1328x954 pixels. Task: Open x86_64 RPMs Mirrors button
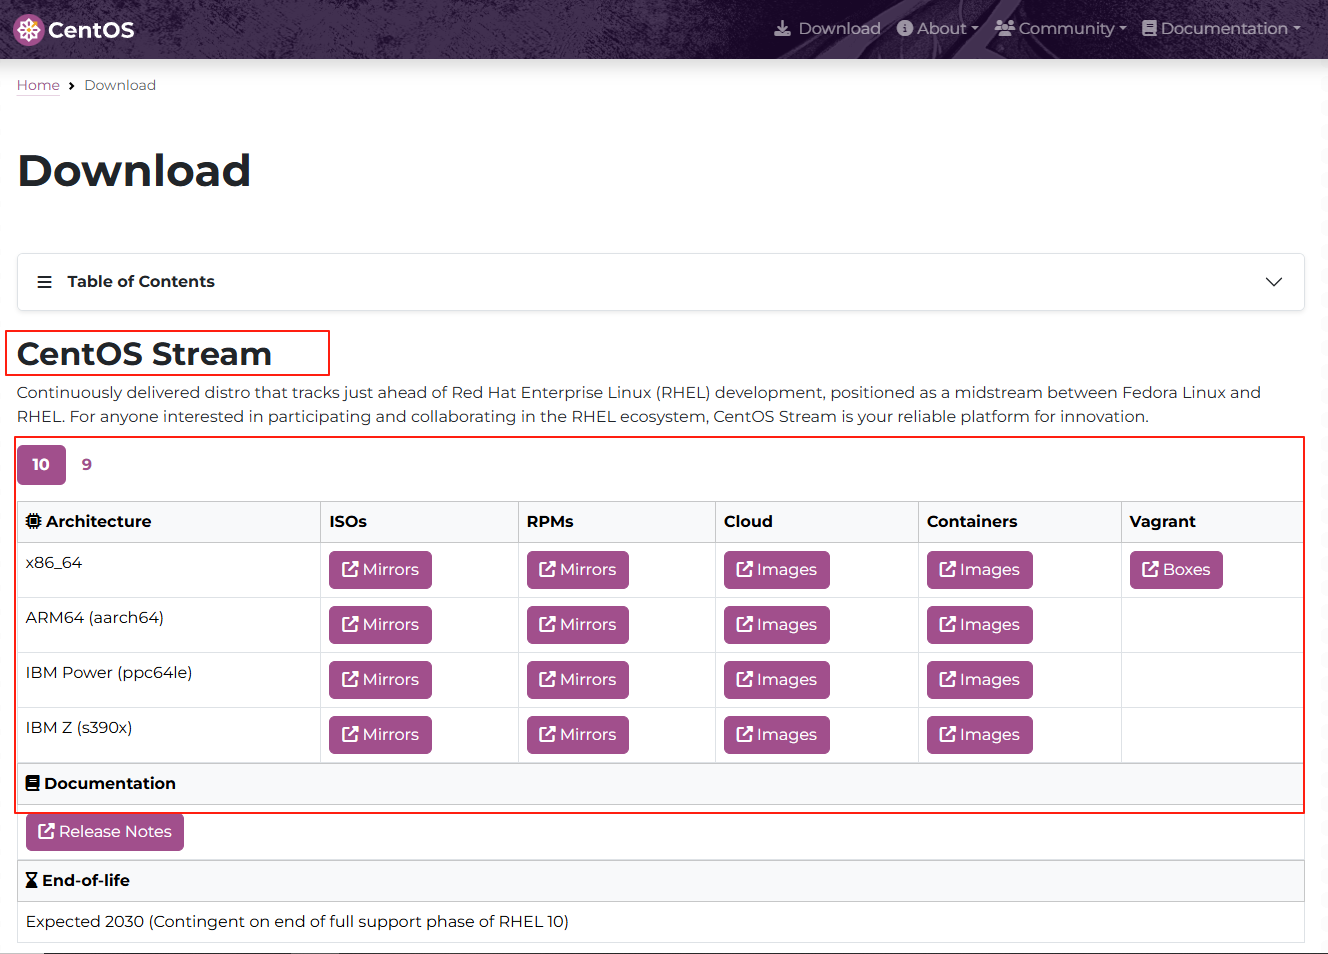(x=578, y=570)
